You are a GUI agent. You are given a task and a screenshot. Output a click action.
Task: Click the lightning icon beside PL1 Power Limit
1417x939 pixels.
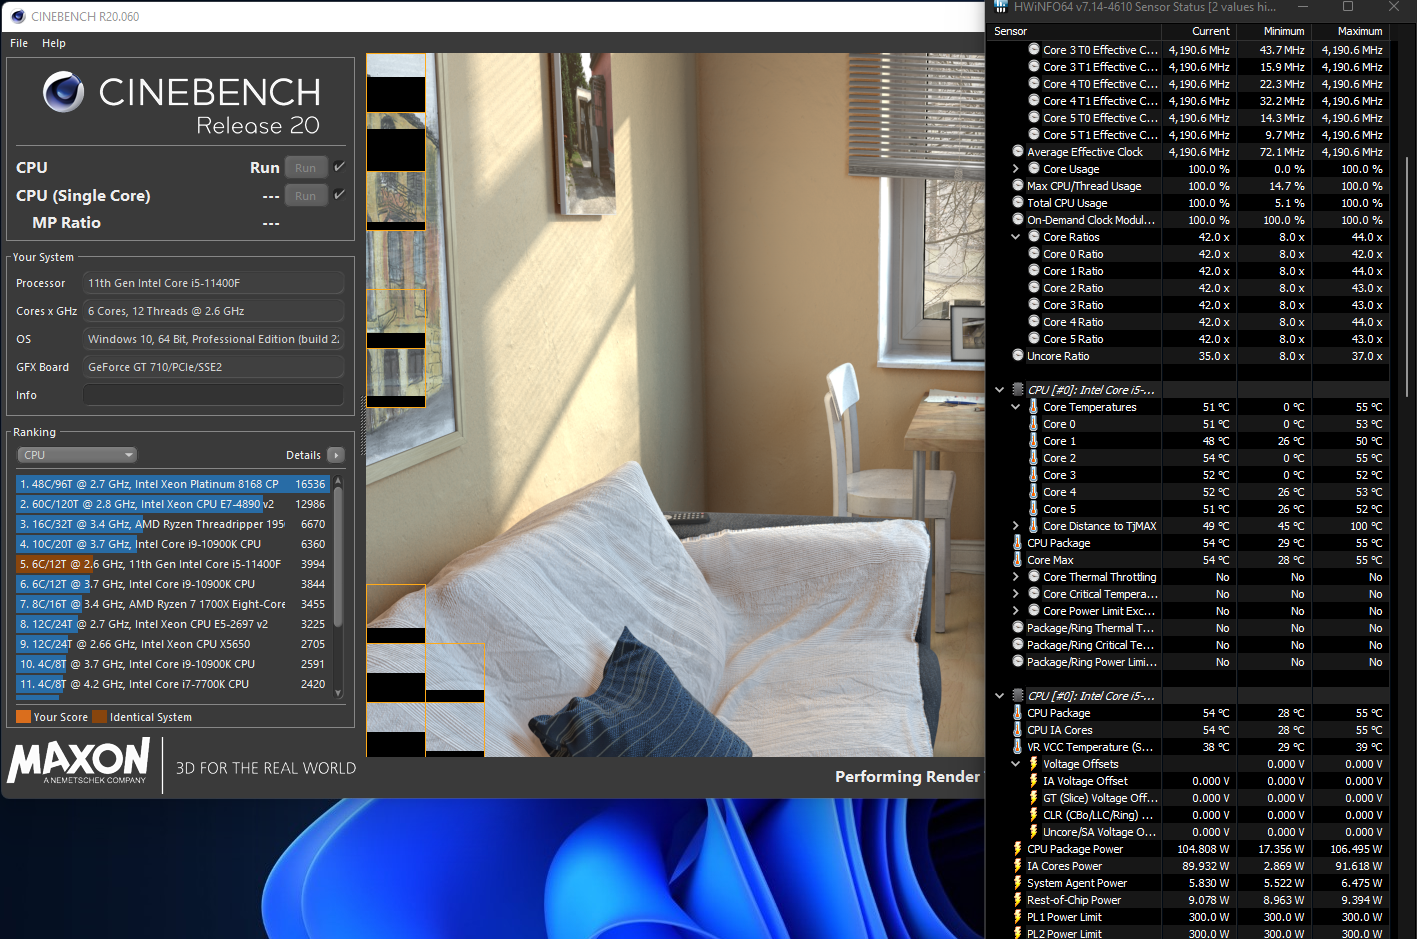[x=1018, y=917]
